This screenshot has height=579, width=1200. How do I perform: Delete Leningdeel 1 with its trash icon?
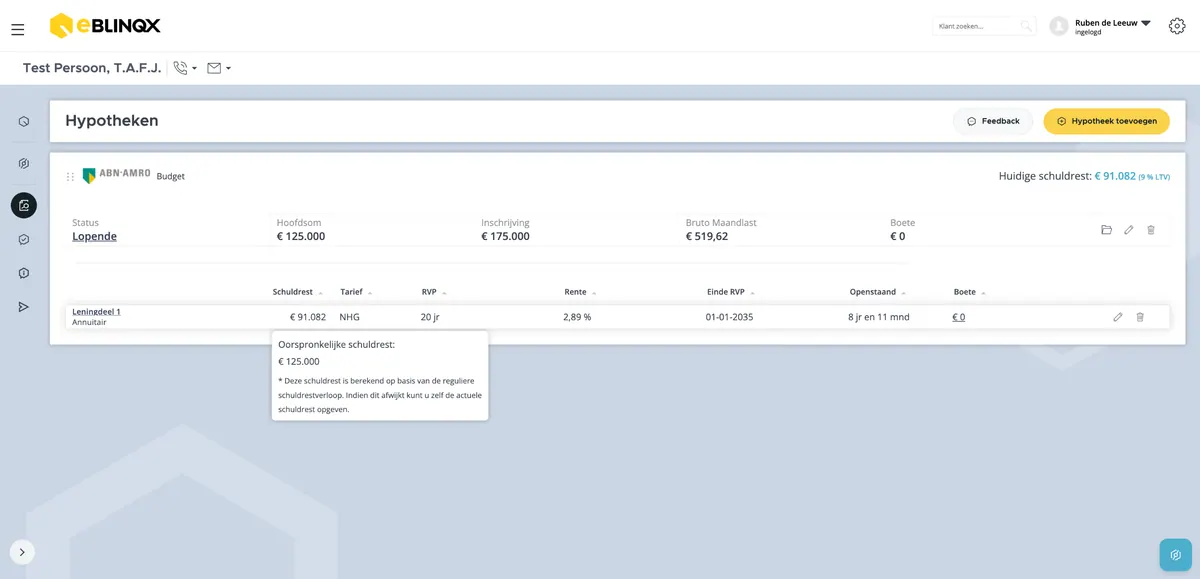click(1140, 317)
